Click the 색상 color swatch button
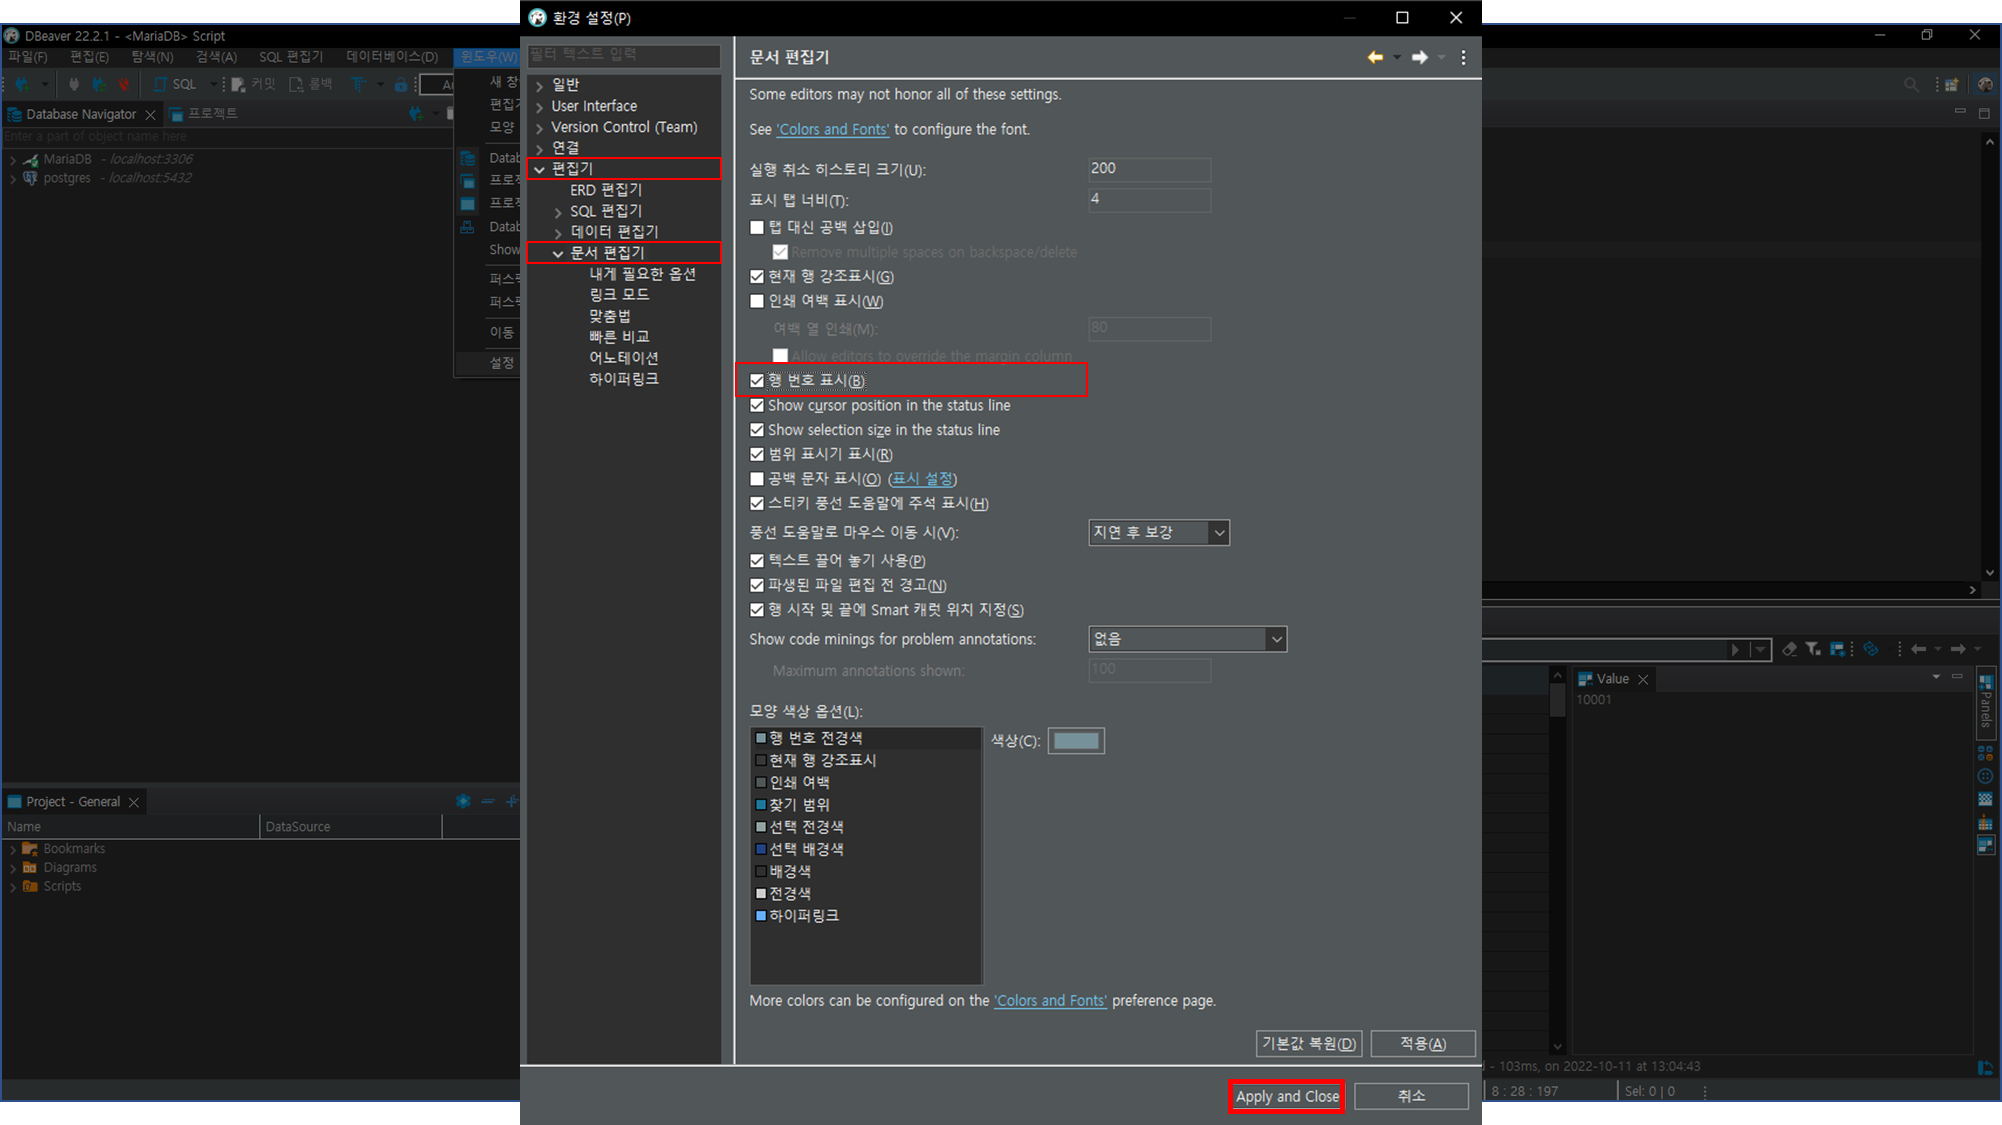 tap(1076, 741)
